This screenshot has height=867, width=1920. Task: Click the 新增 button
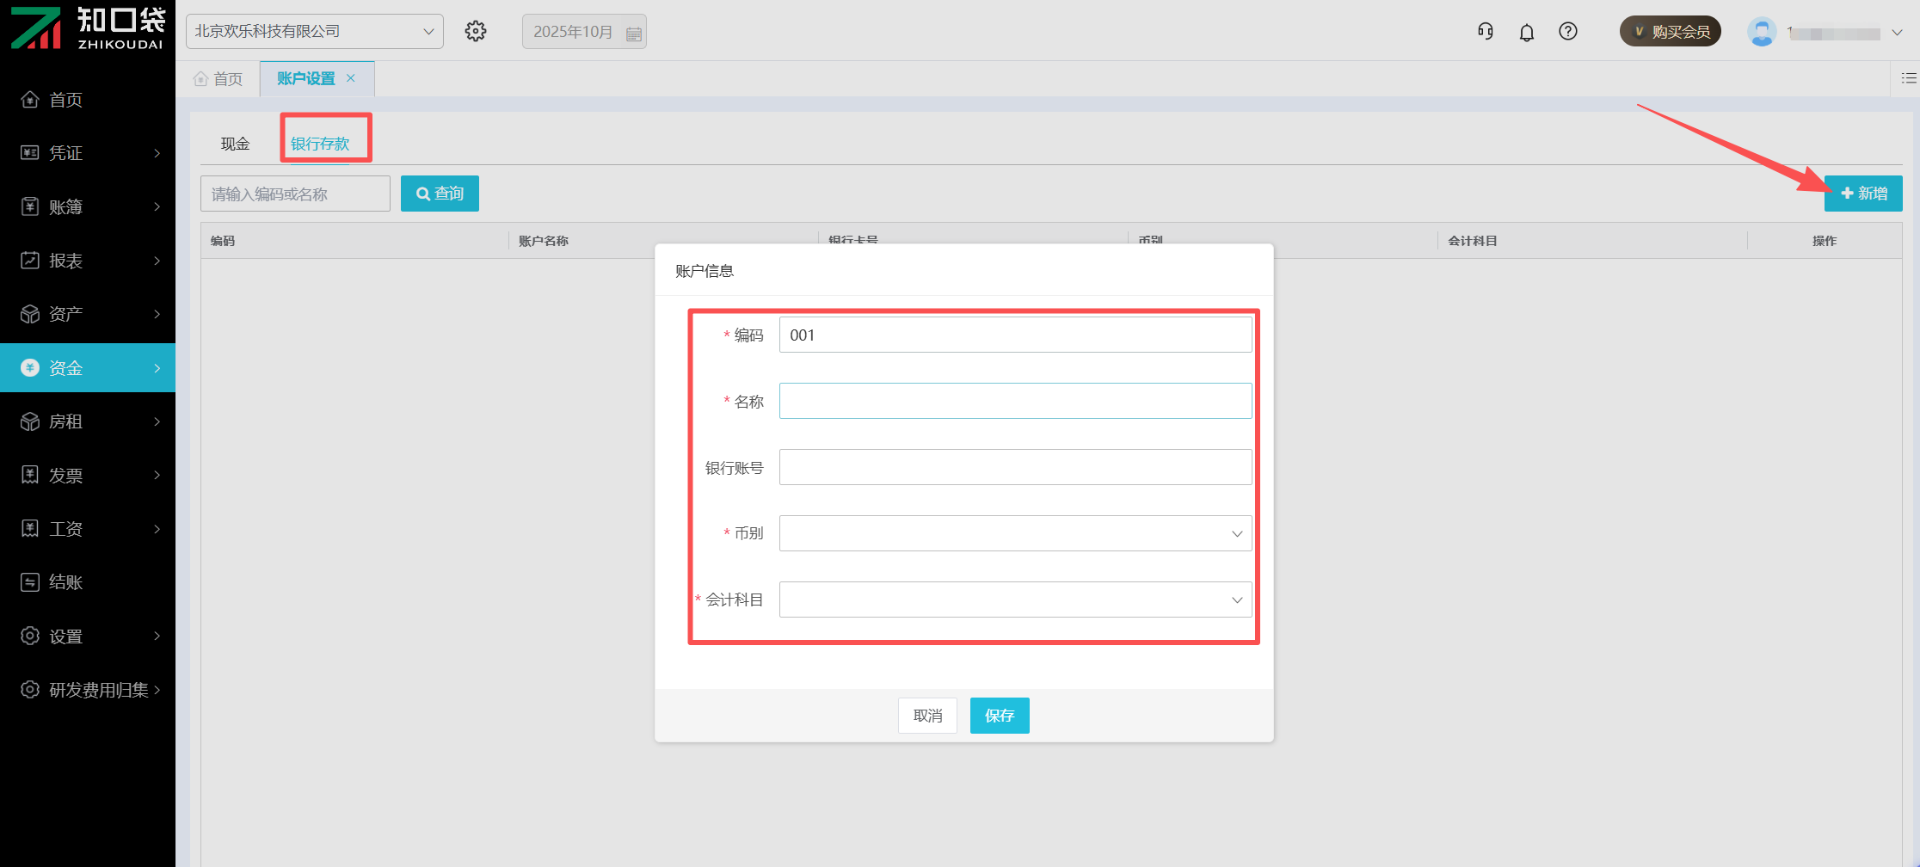[x=1863, y=194]
